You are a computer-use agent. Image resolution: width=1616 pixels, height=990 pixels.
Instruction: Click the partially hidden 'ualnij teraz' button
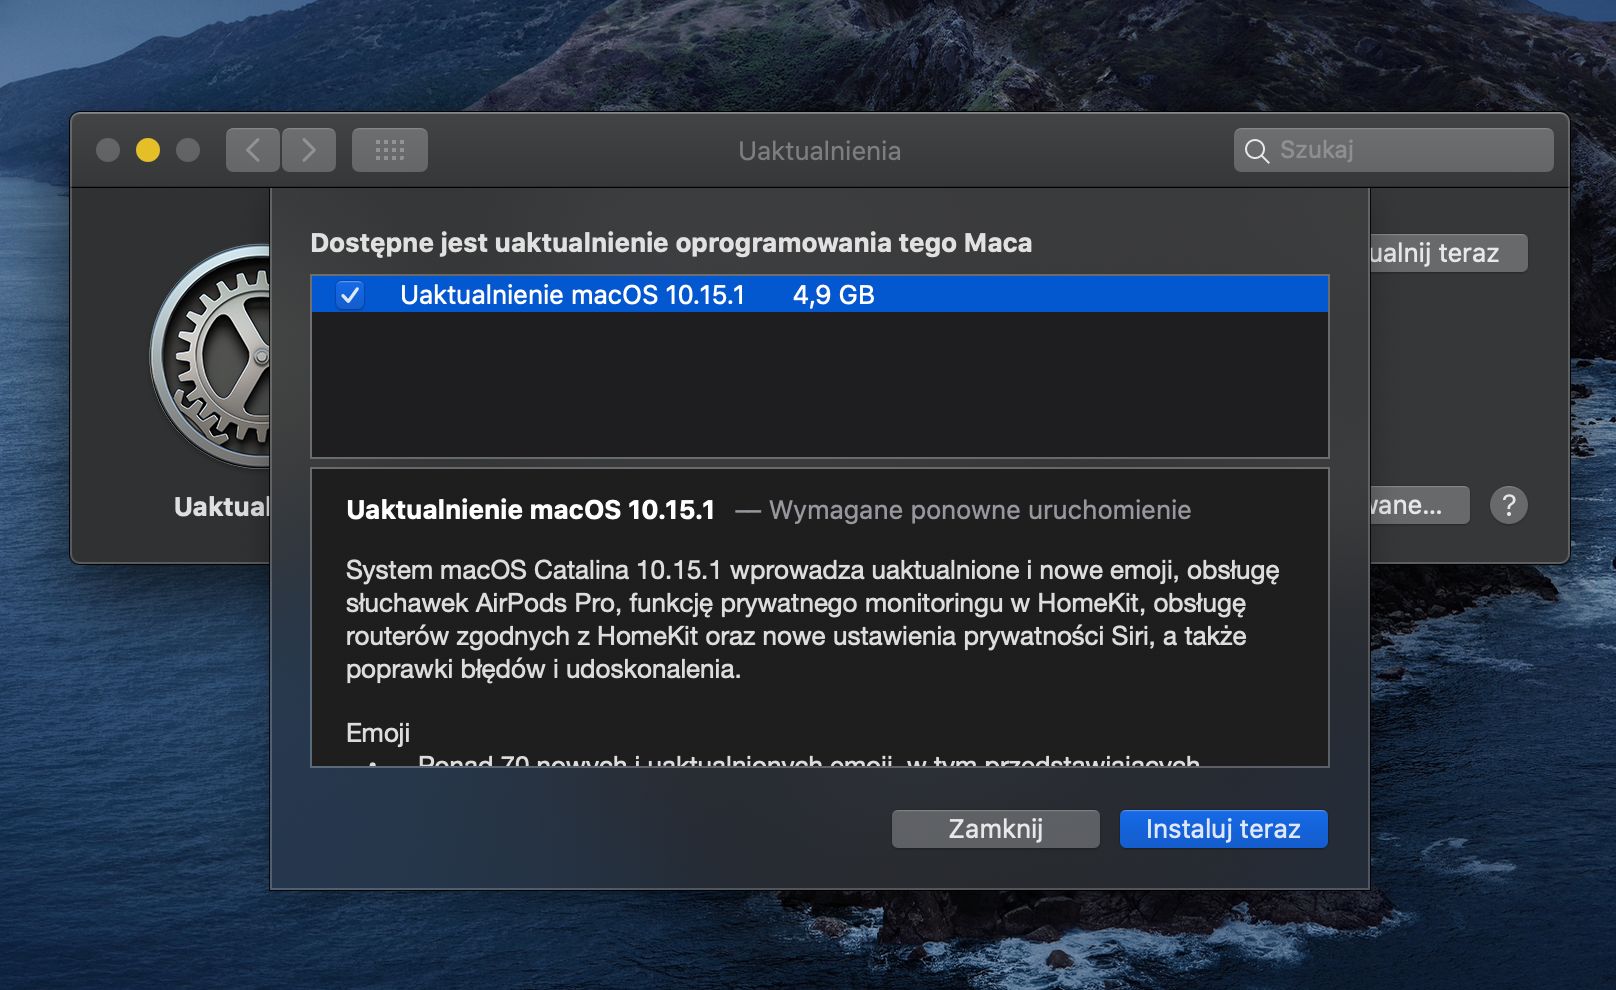tap(1448, 253)
